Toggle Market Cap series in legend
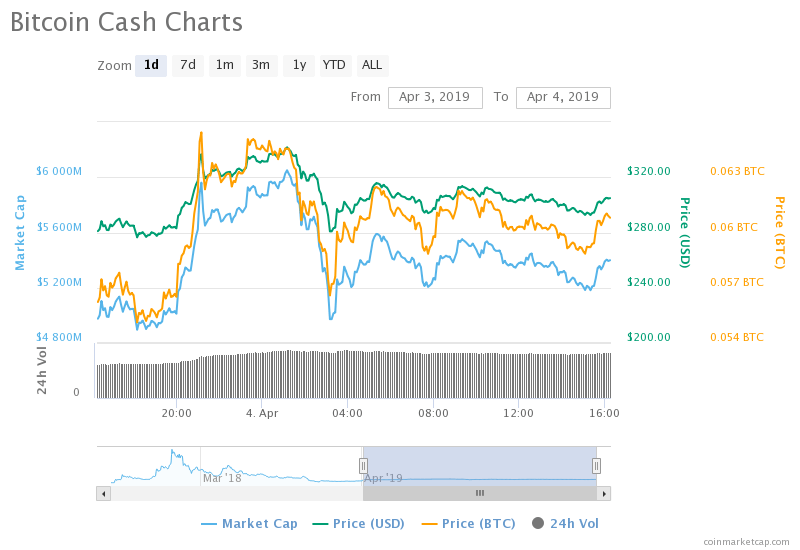 click(251, 523)
